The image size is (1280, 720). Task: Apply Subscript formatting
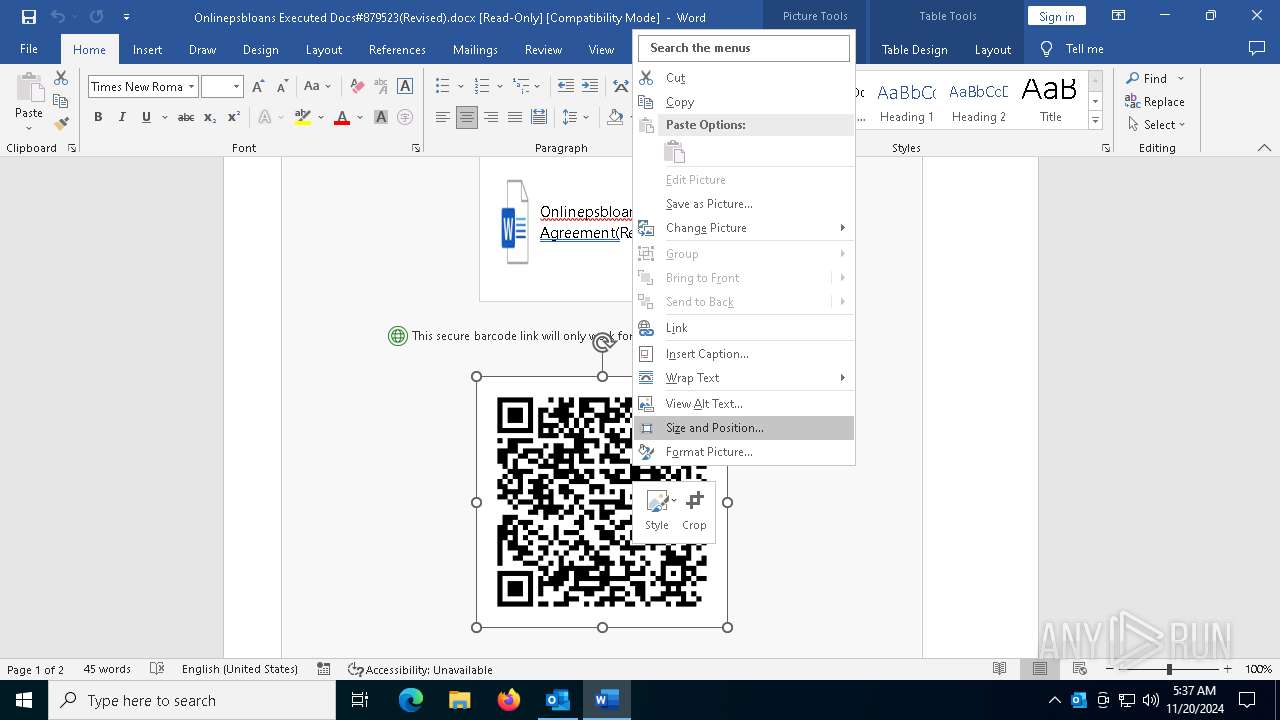click(x=210, y=117)
